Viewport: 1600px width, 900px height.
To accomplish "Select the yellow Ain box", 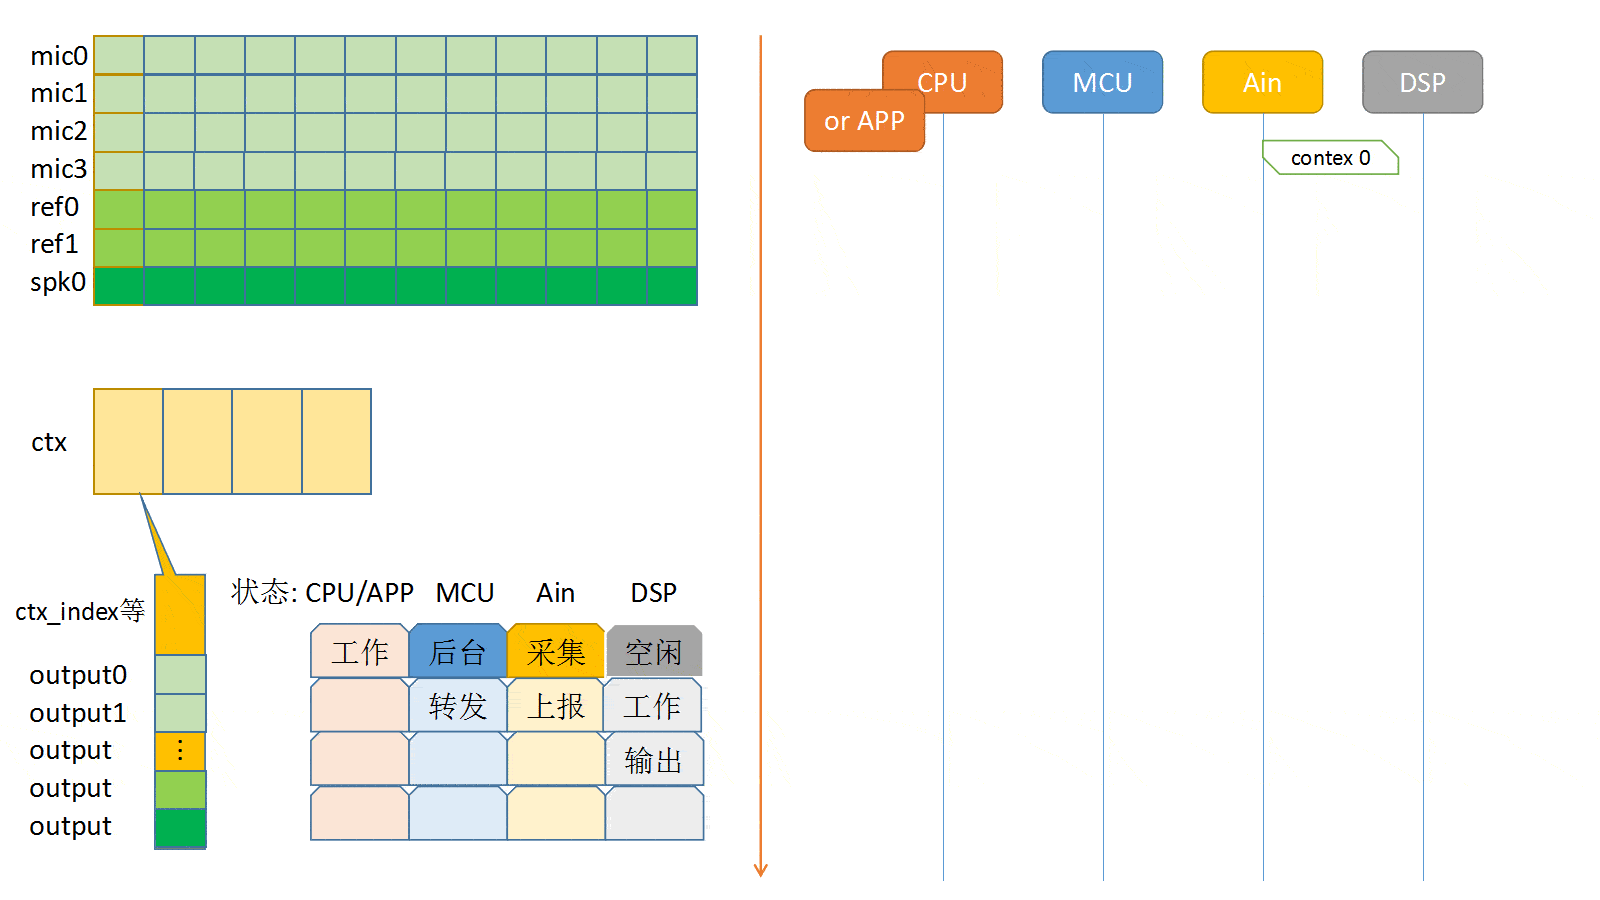I will point(1262,82).
